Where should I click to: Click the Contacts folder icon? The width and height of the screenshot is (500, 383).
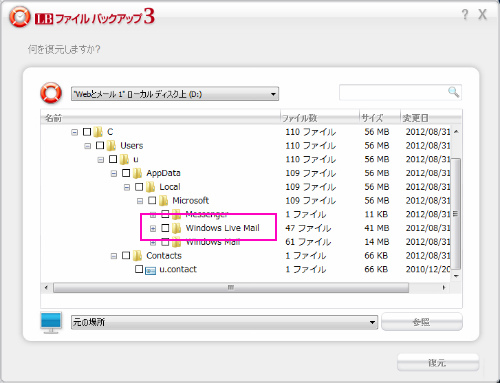(137, 256)
